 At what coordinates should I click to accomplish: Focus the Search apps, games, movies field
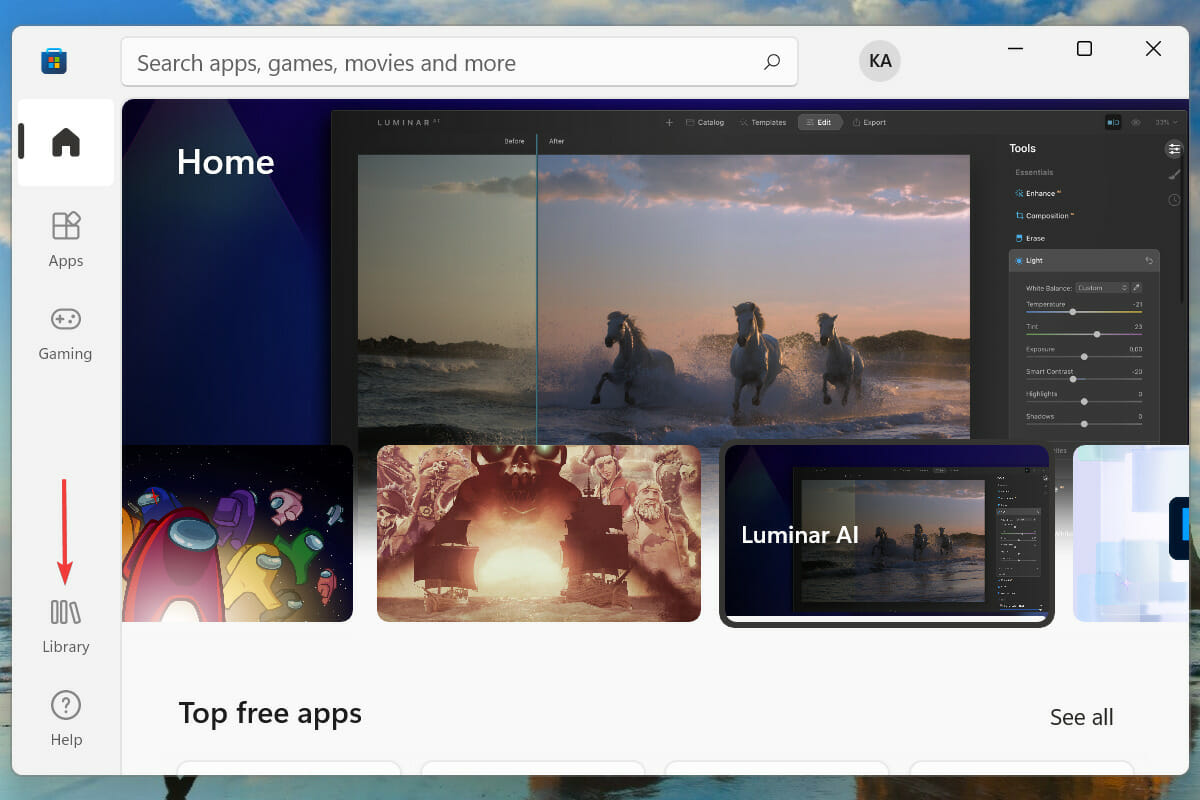[x=459, y=62]
